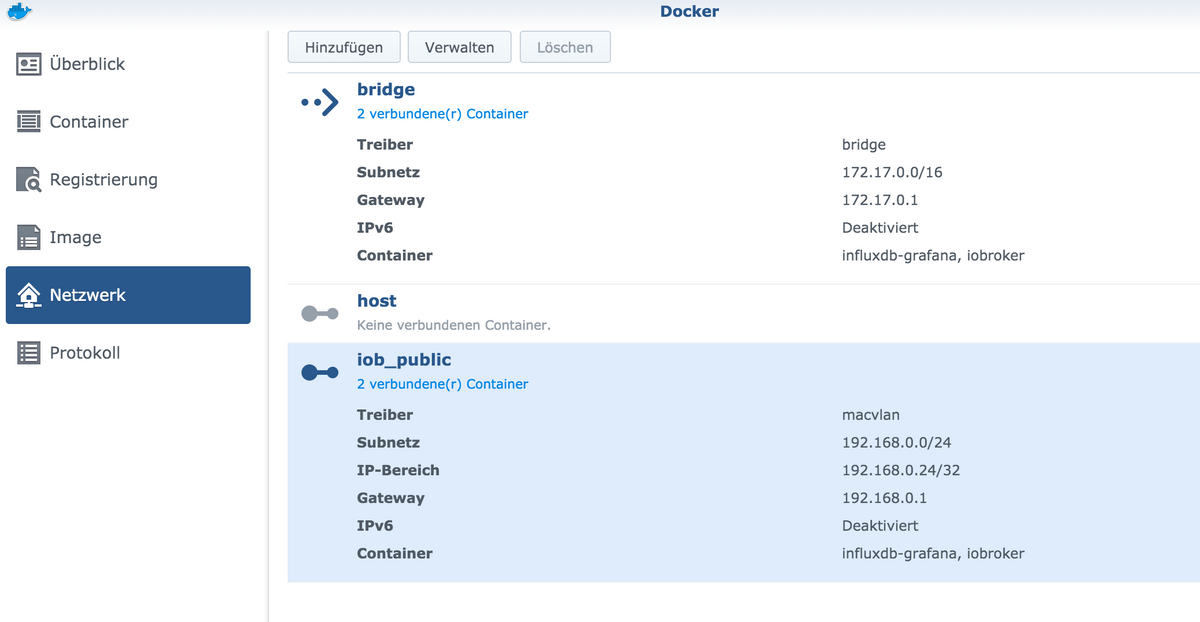Screen dimensions: 1200x622
Task: Click 'Keine verbundenen Container.' text under host
Action: tap(454, 325)
